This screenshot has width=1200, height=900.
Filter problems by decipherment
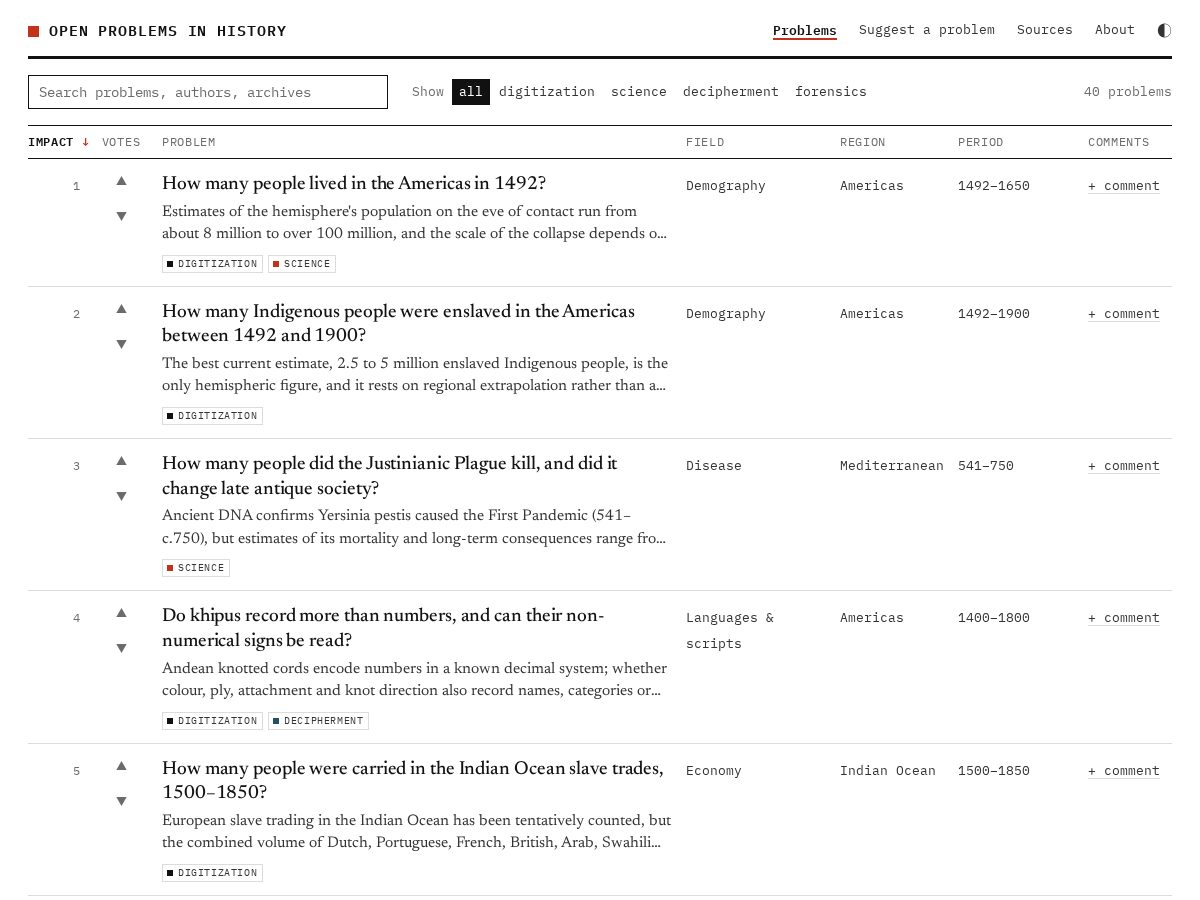coord(731,92)
